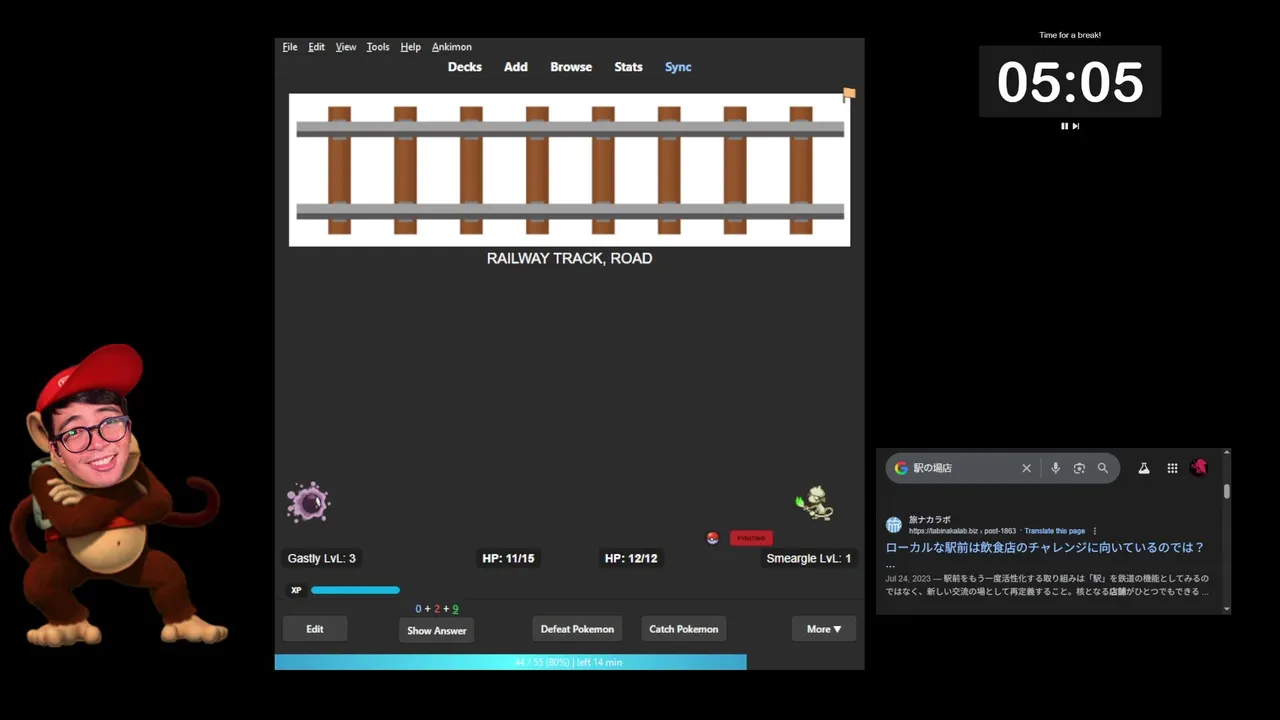
Task: Click the green learning count 9
Action: coord(455,609)
